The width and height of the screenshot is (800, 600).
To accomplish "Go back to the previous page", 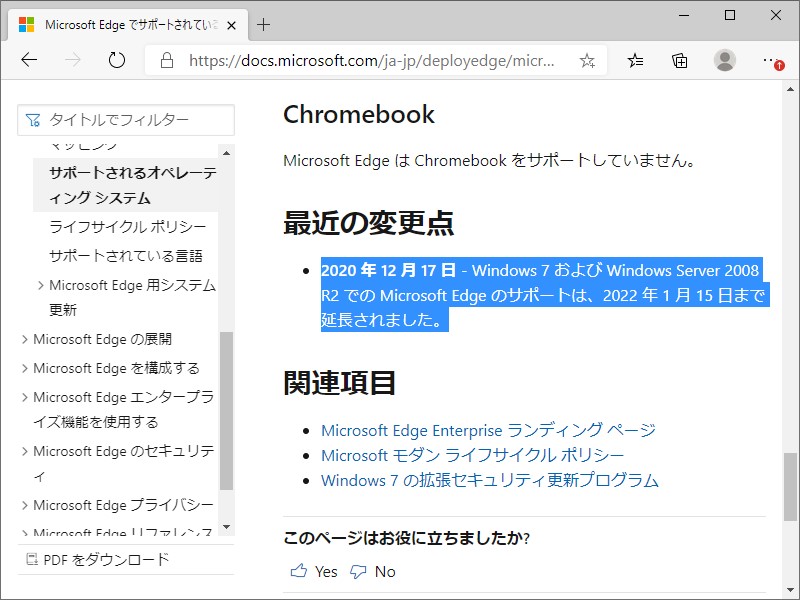I will coord(29,60).
